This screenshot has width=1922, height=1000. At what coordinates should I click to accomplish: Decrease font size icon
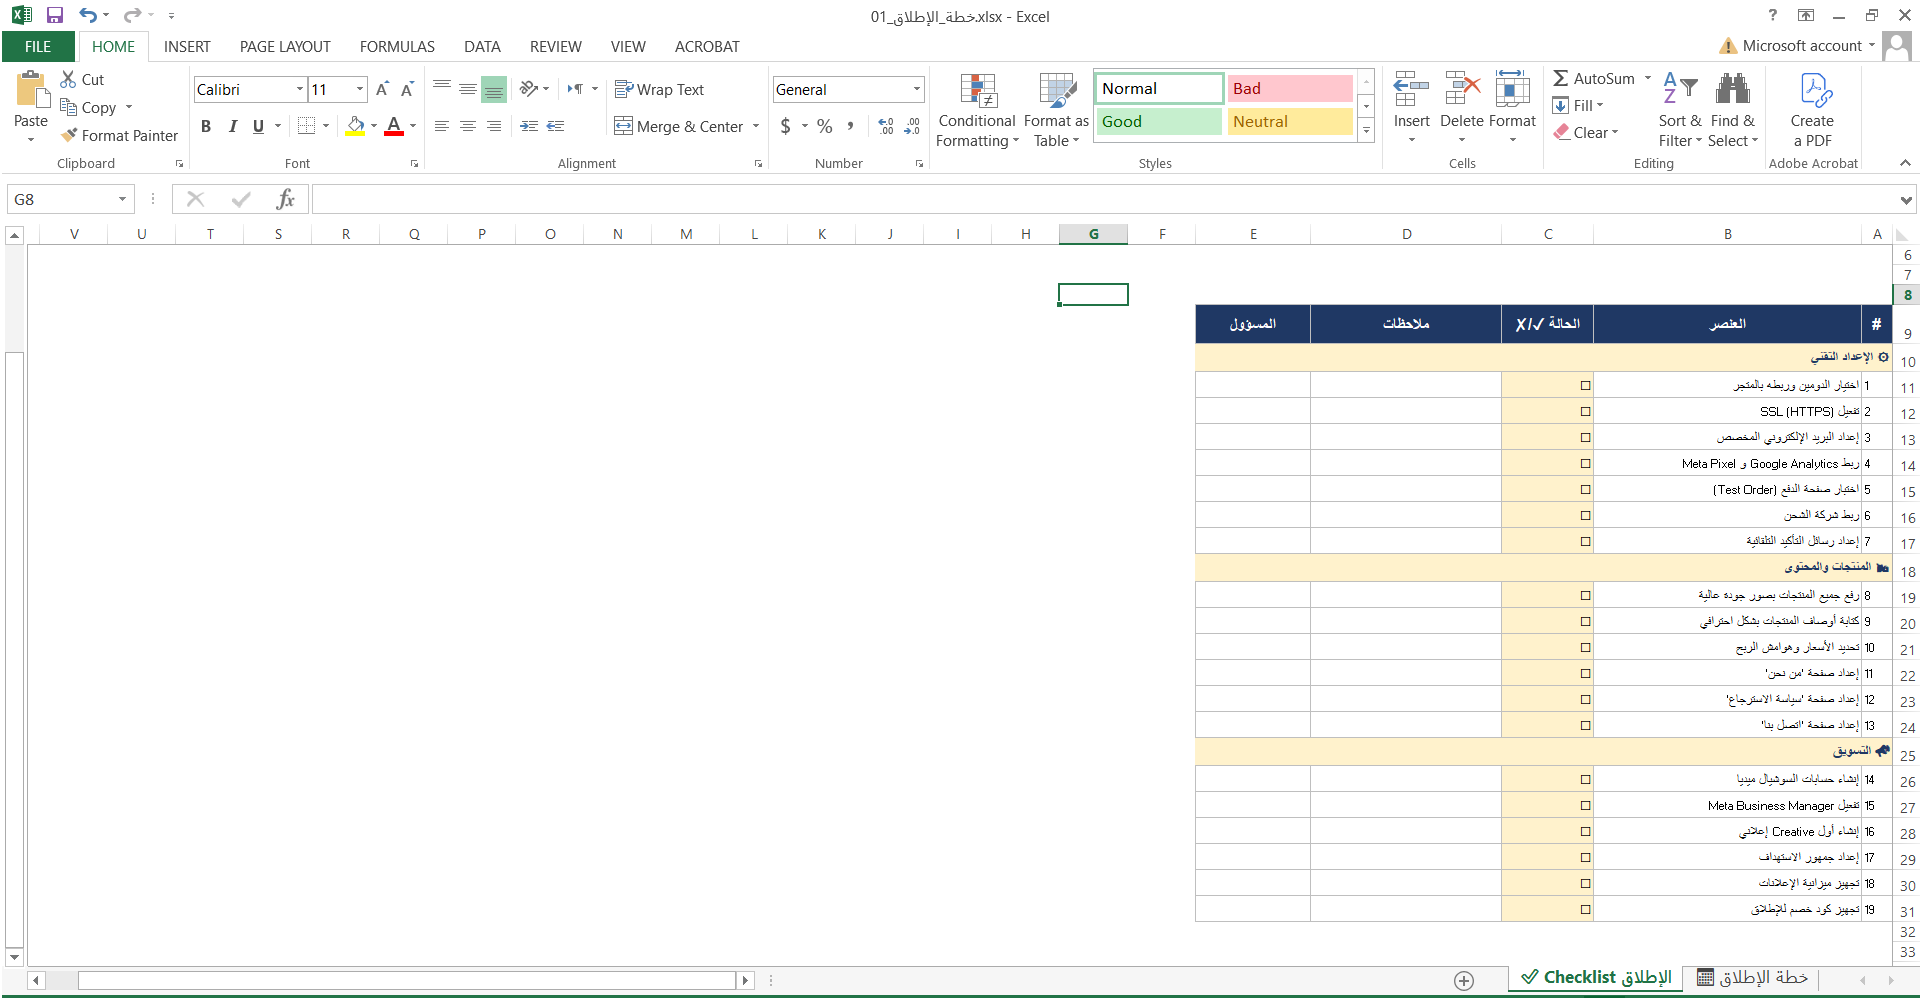coord(407,89)
